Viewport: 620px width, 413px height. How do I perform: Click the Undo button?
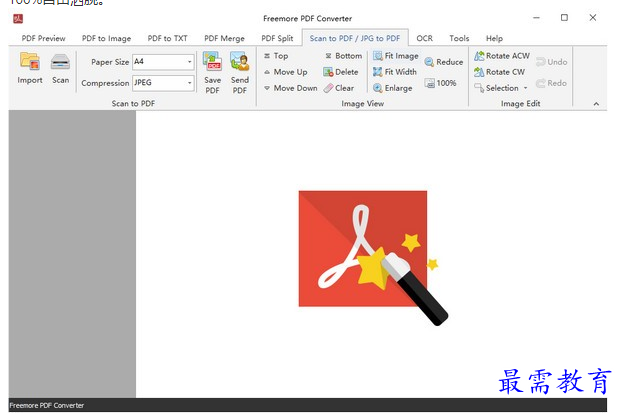[x=552, y=62]
